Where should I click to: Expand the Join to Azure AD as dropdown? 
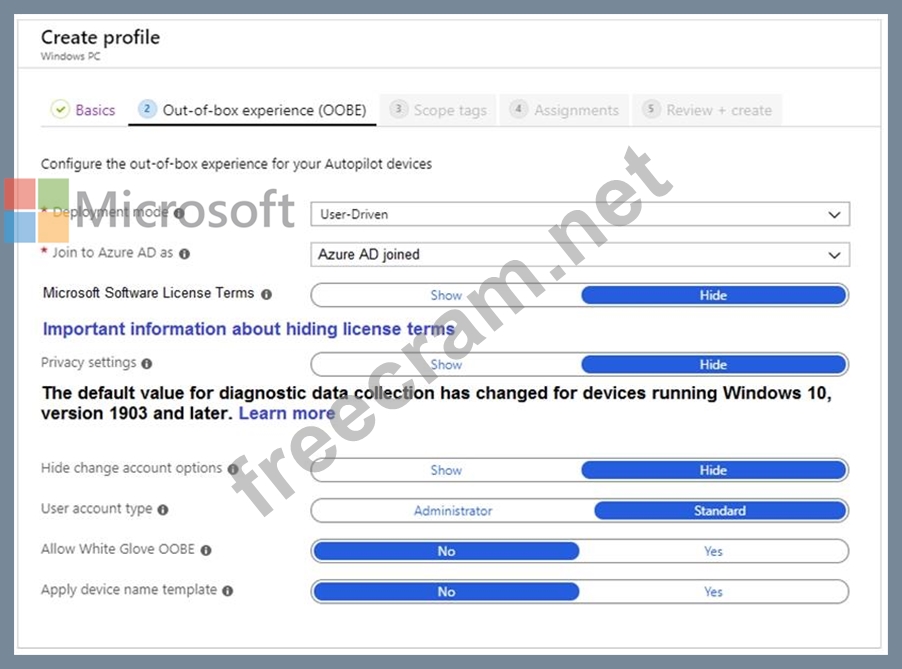580,255
